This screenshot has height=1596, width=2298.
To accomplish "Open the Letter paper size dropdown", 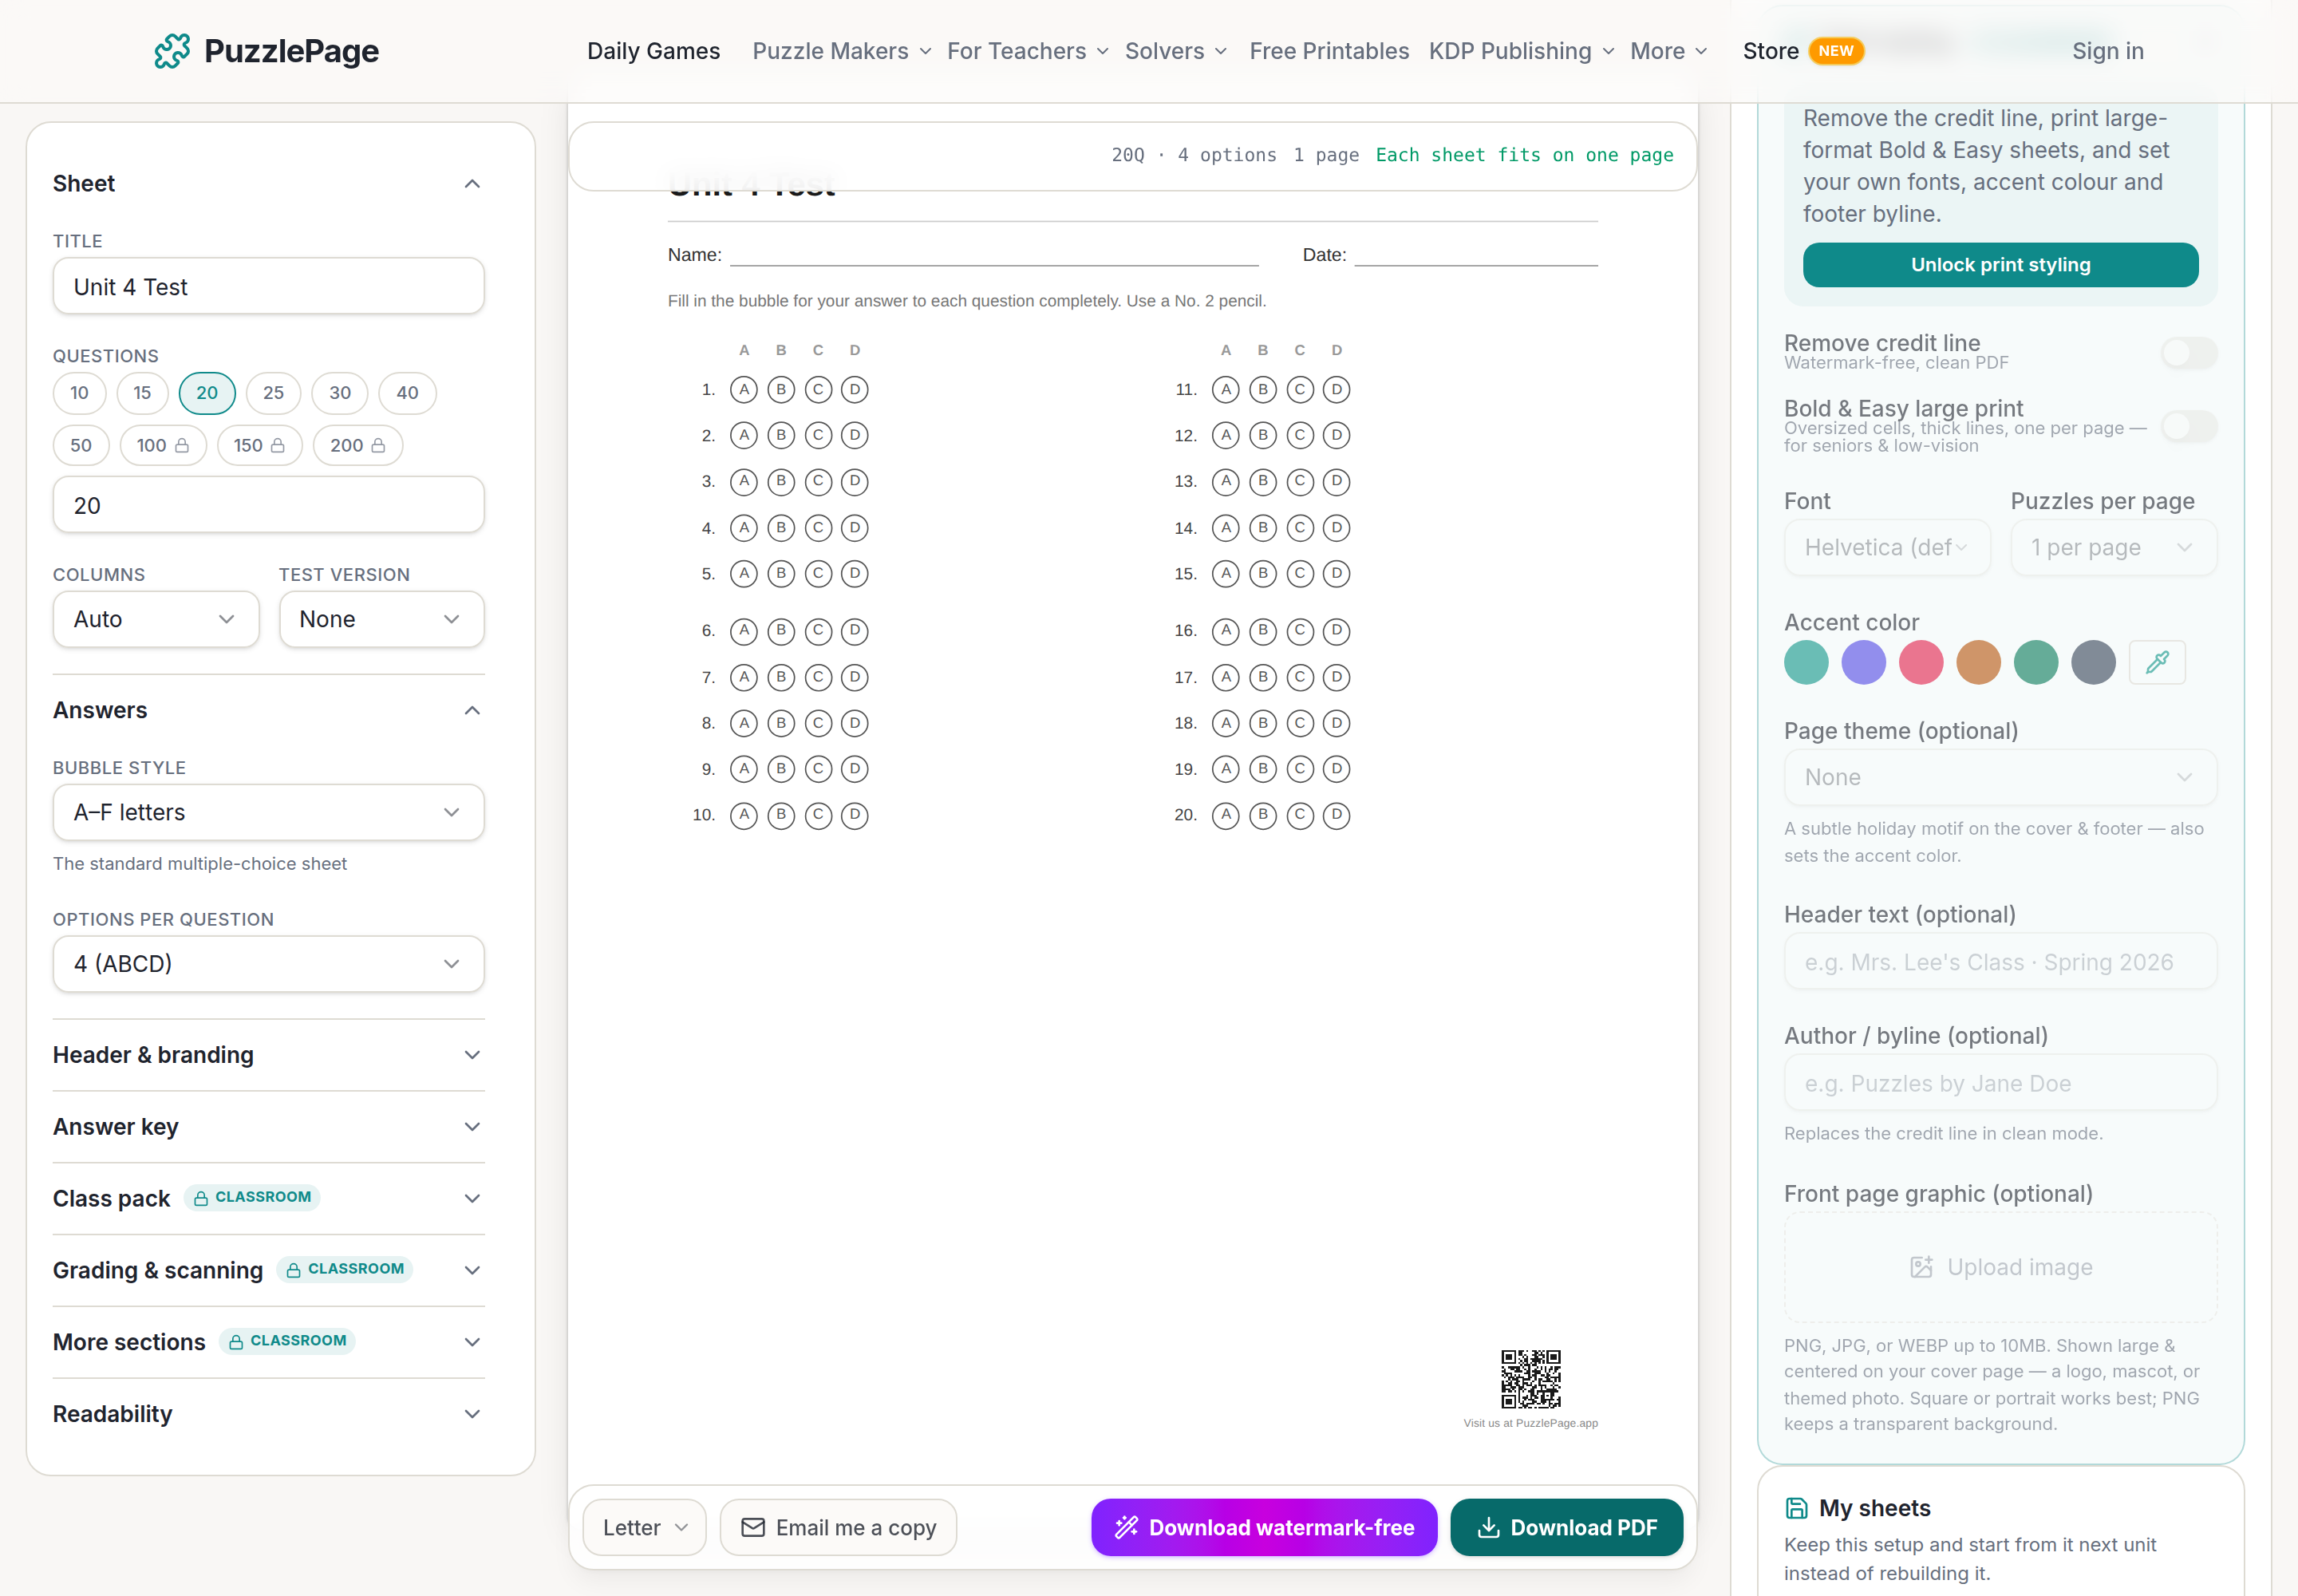I will [645, 1527].
